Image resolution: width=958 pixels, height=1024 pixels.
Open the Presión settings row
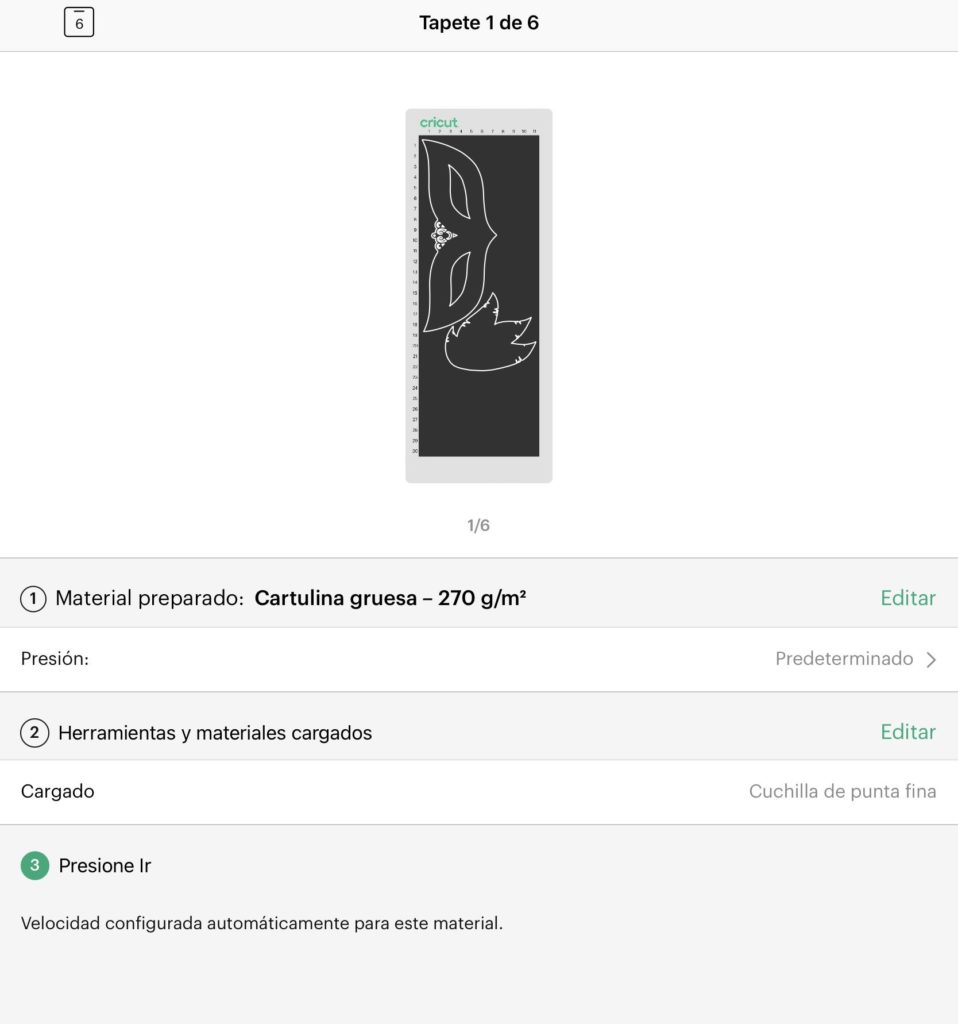click(x=479, y=659)
